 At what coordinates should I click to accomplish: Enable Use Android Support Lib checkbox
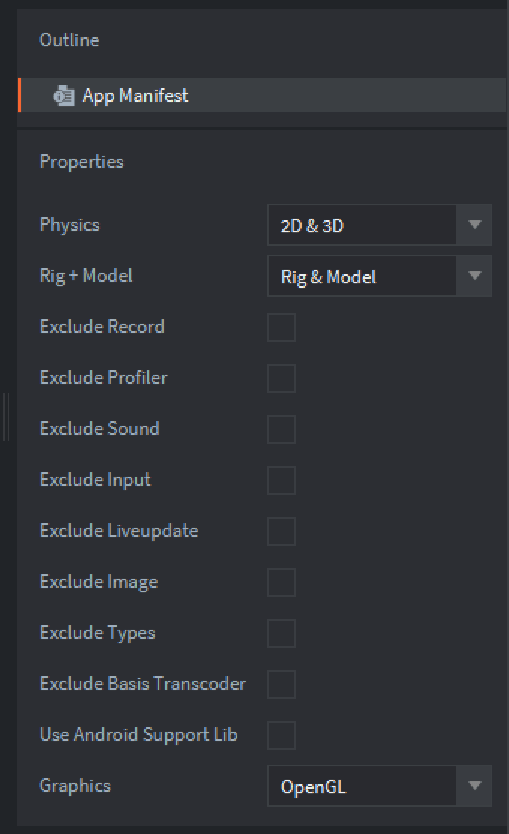click(x=281, y=735)
